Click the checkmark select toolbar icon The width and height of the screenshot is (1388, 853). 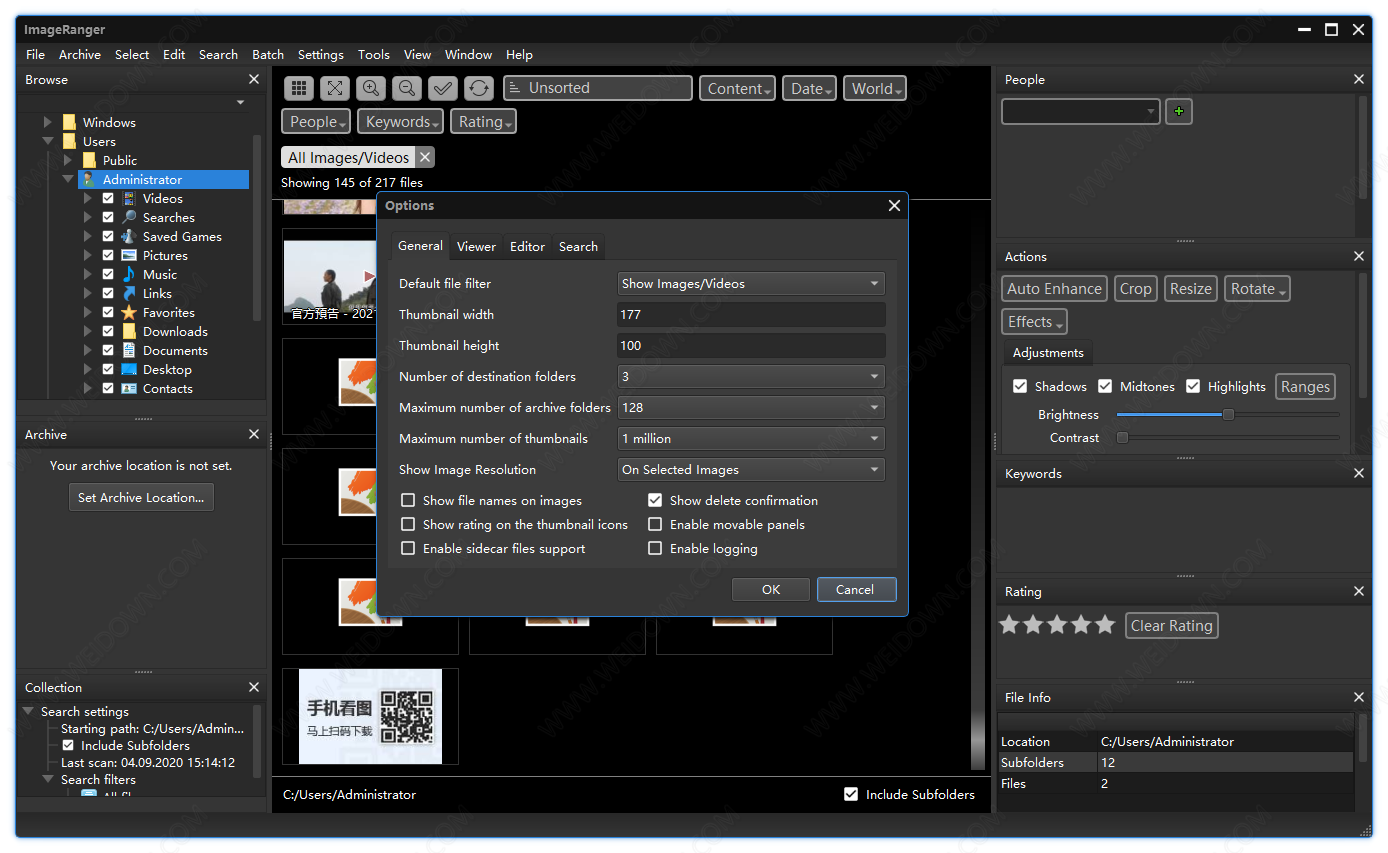(x=443, y=88)
